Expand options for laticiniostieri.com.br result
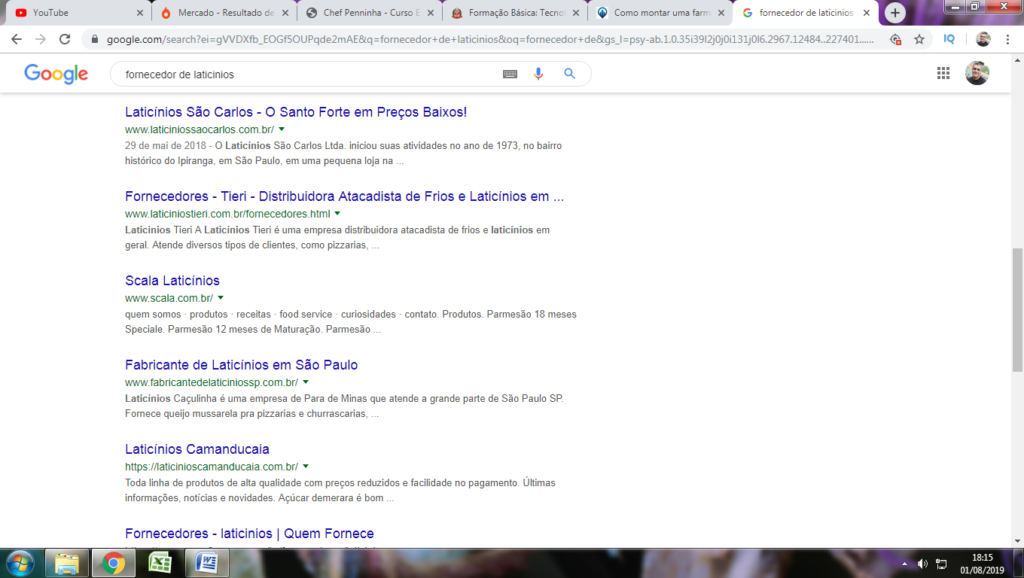The image size is (1024, 578). 338,214
